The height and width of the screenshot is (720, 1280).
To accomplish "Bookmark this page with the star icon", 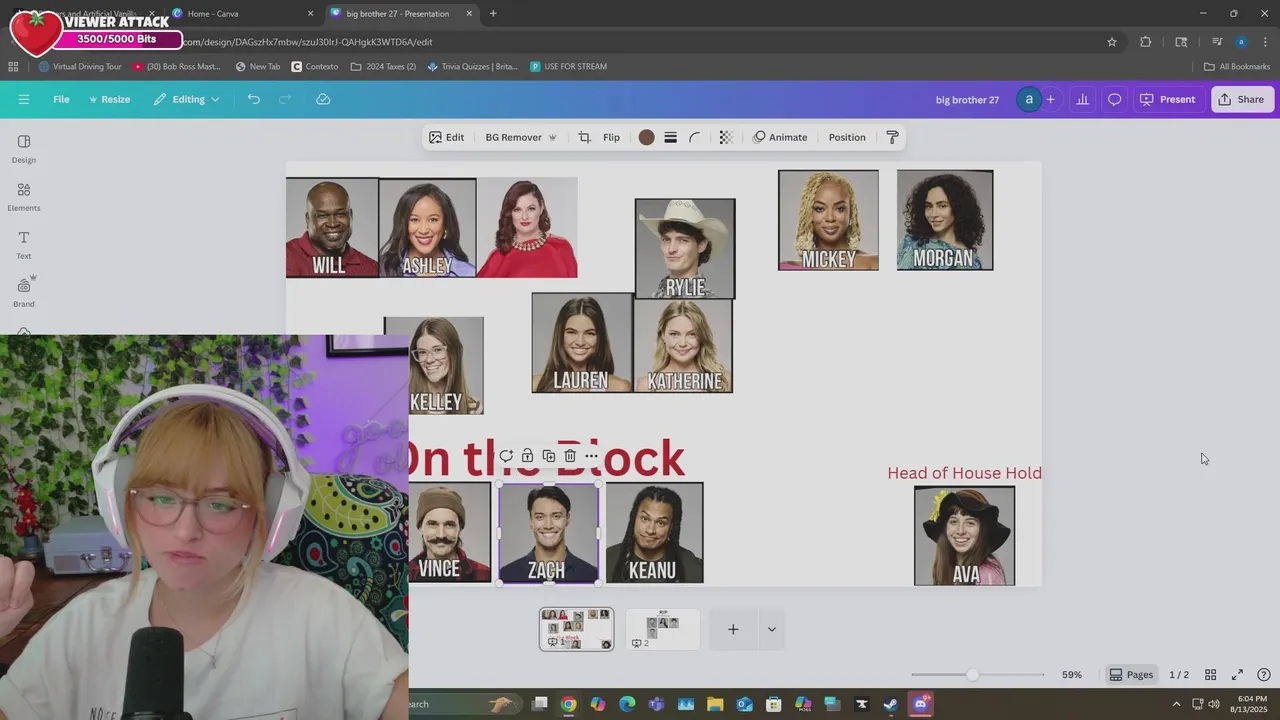I will click(1111, 42).
